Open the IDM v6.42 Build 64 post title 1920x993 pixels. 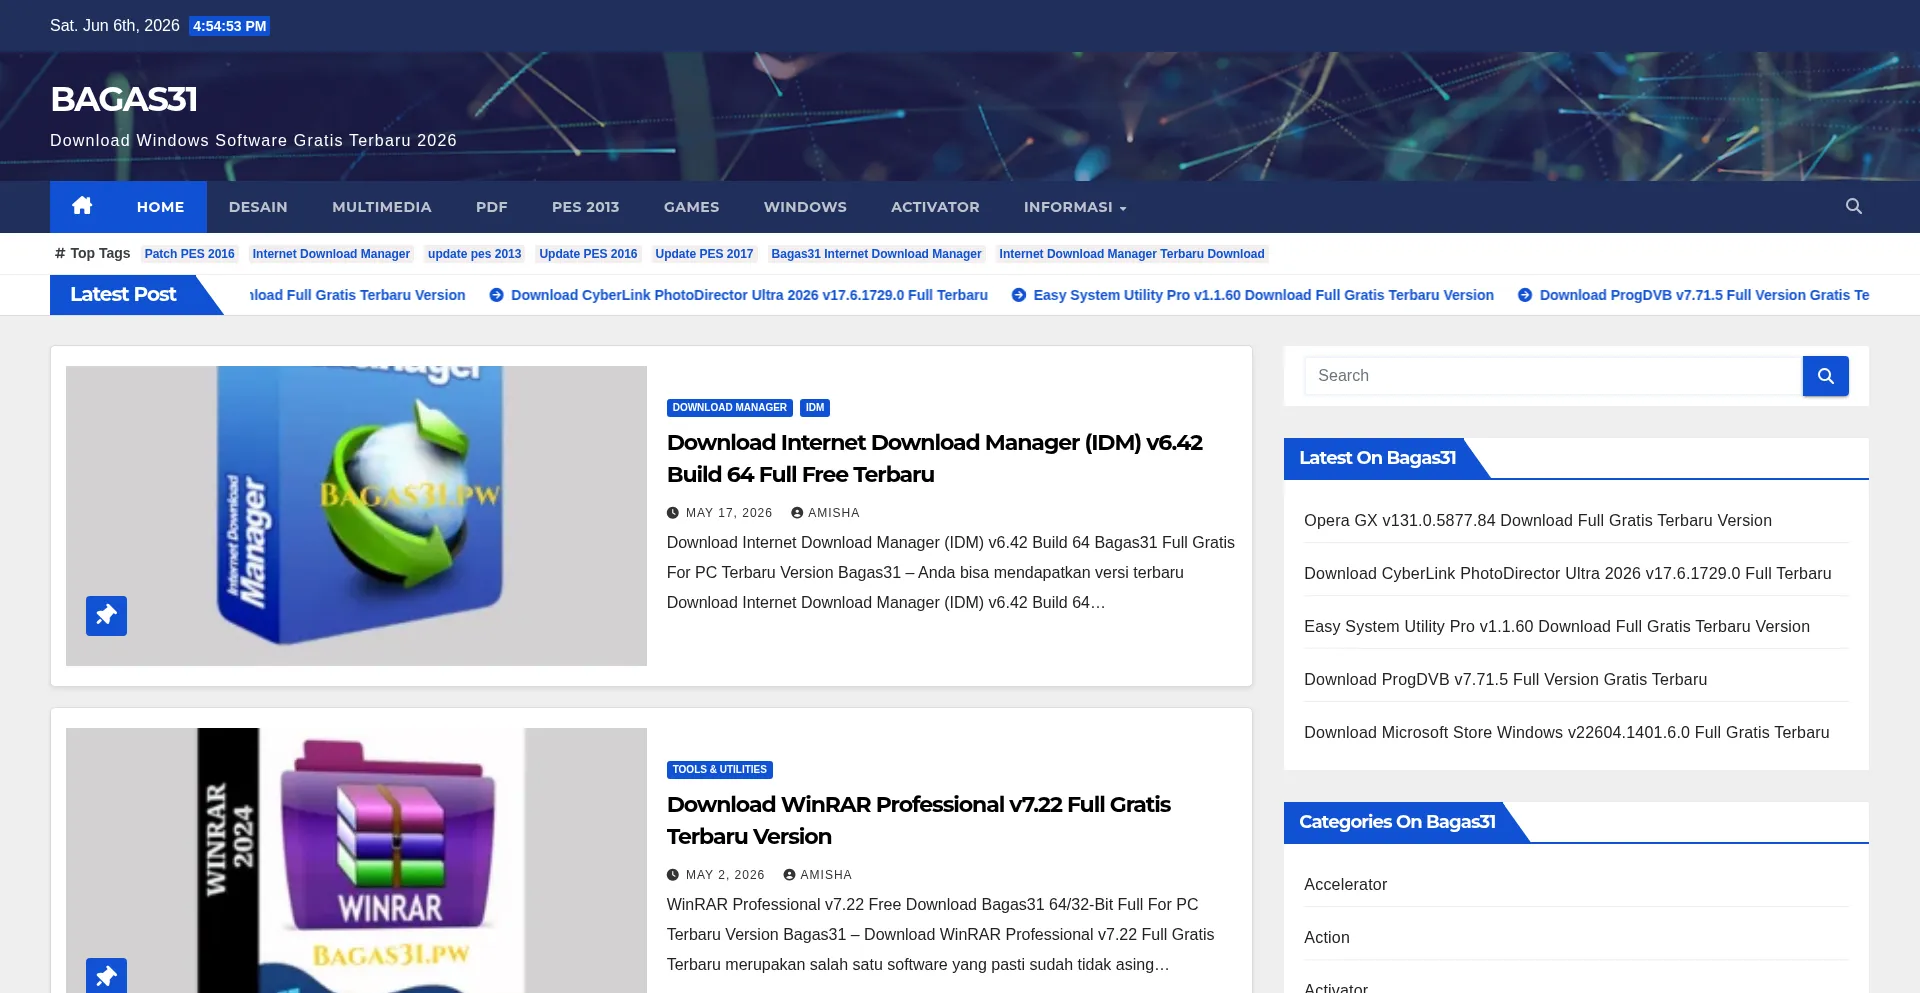click(x=935, y=458)
